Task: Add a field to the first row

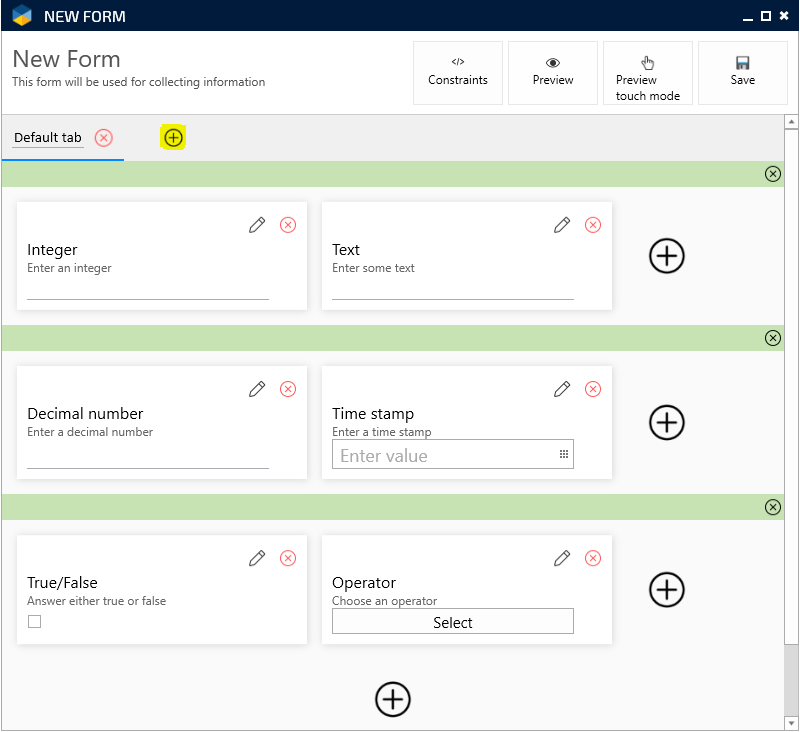Action: tap(667, 256)
